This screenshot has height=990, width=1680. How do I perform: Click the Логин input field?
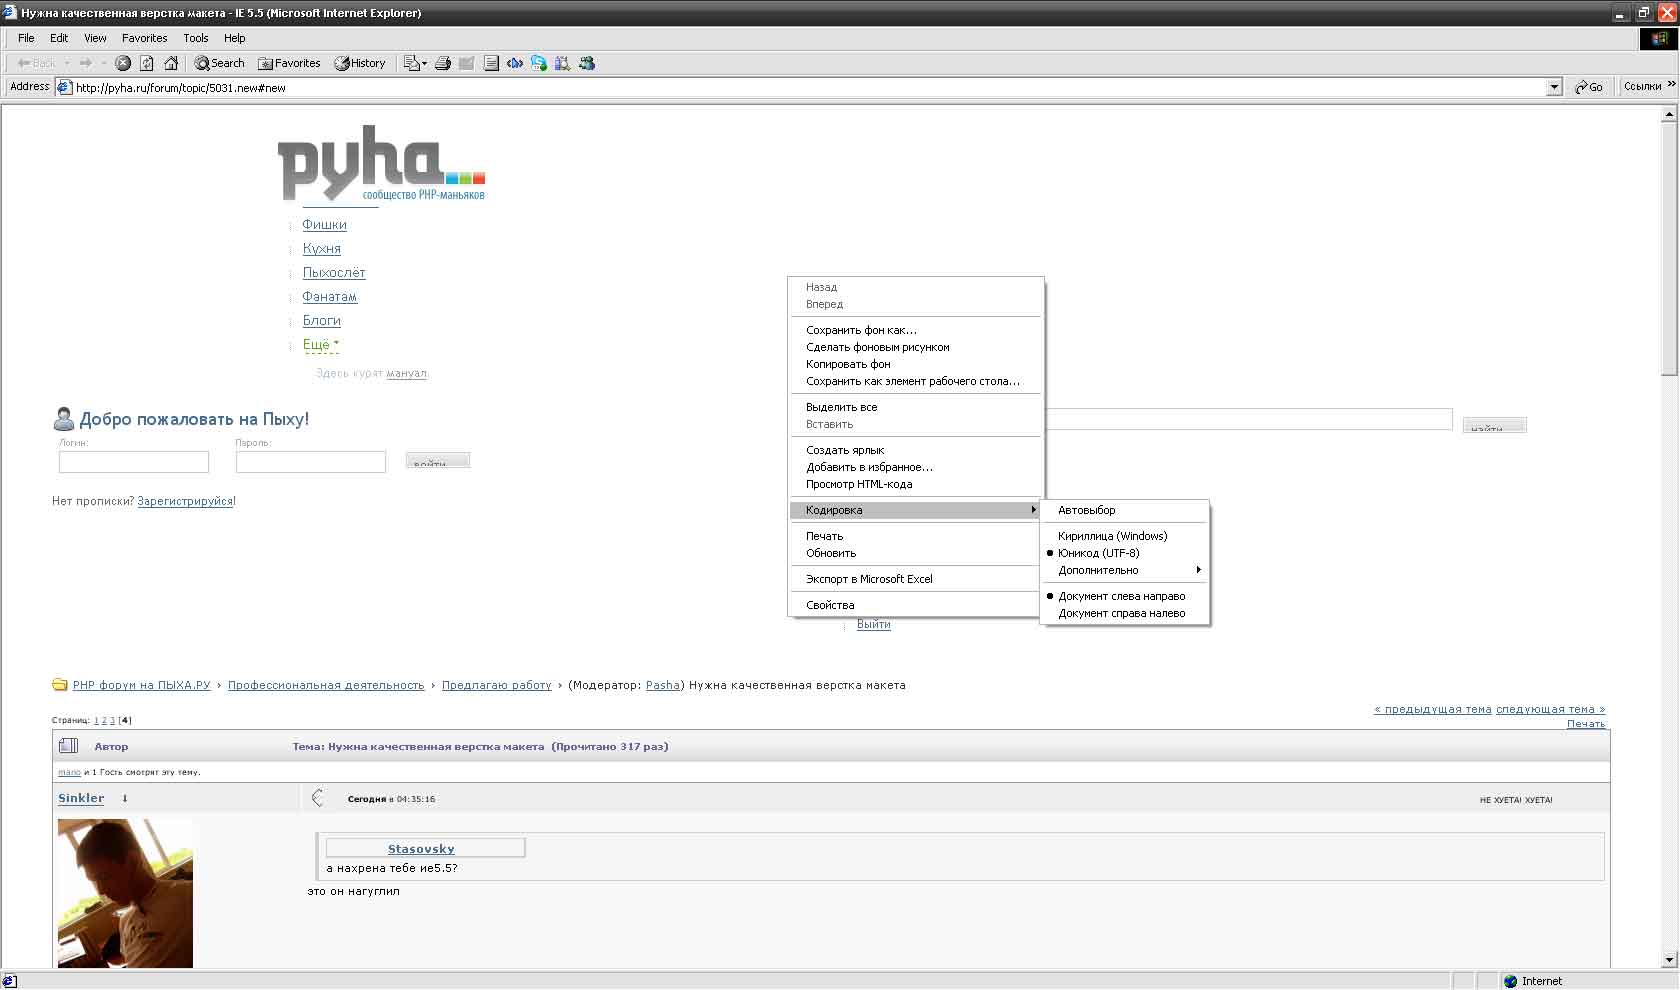click(x=133, y=461)
